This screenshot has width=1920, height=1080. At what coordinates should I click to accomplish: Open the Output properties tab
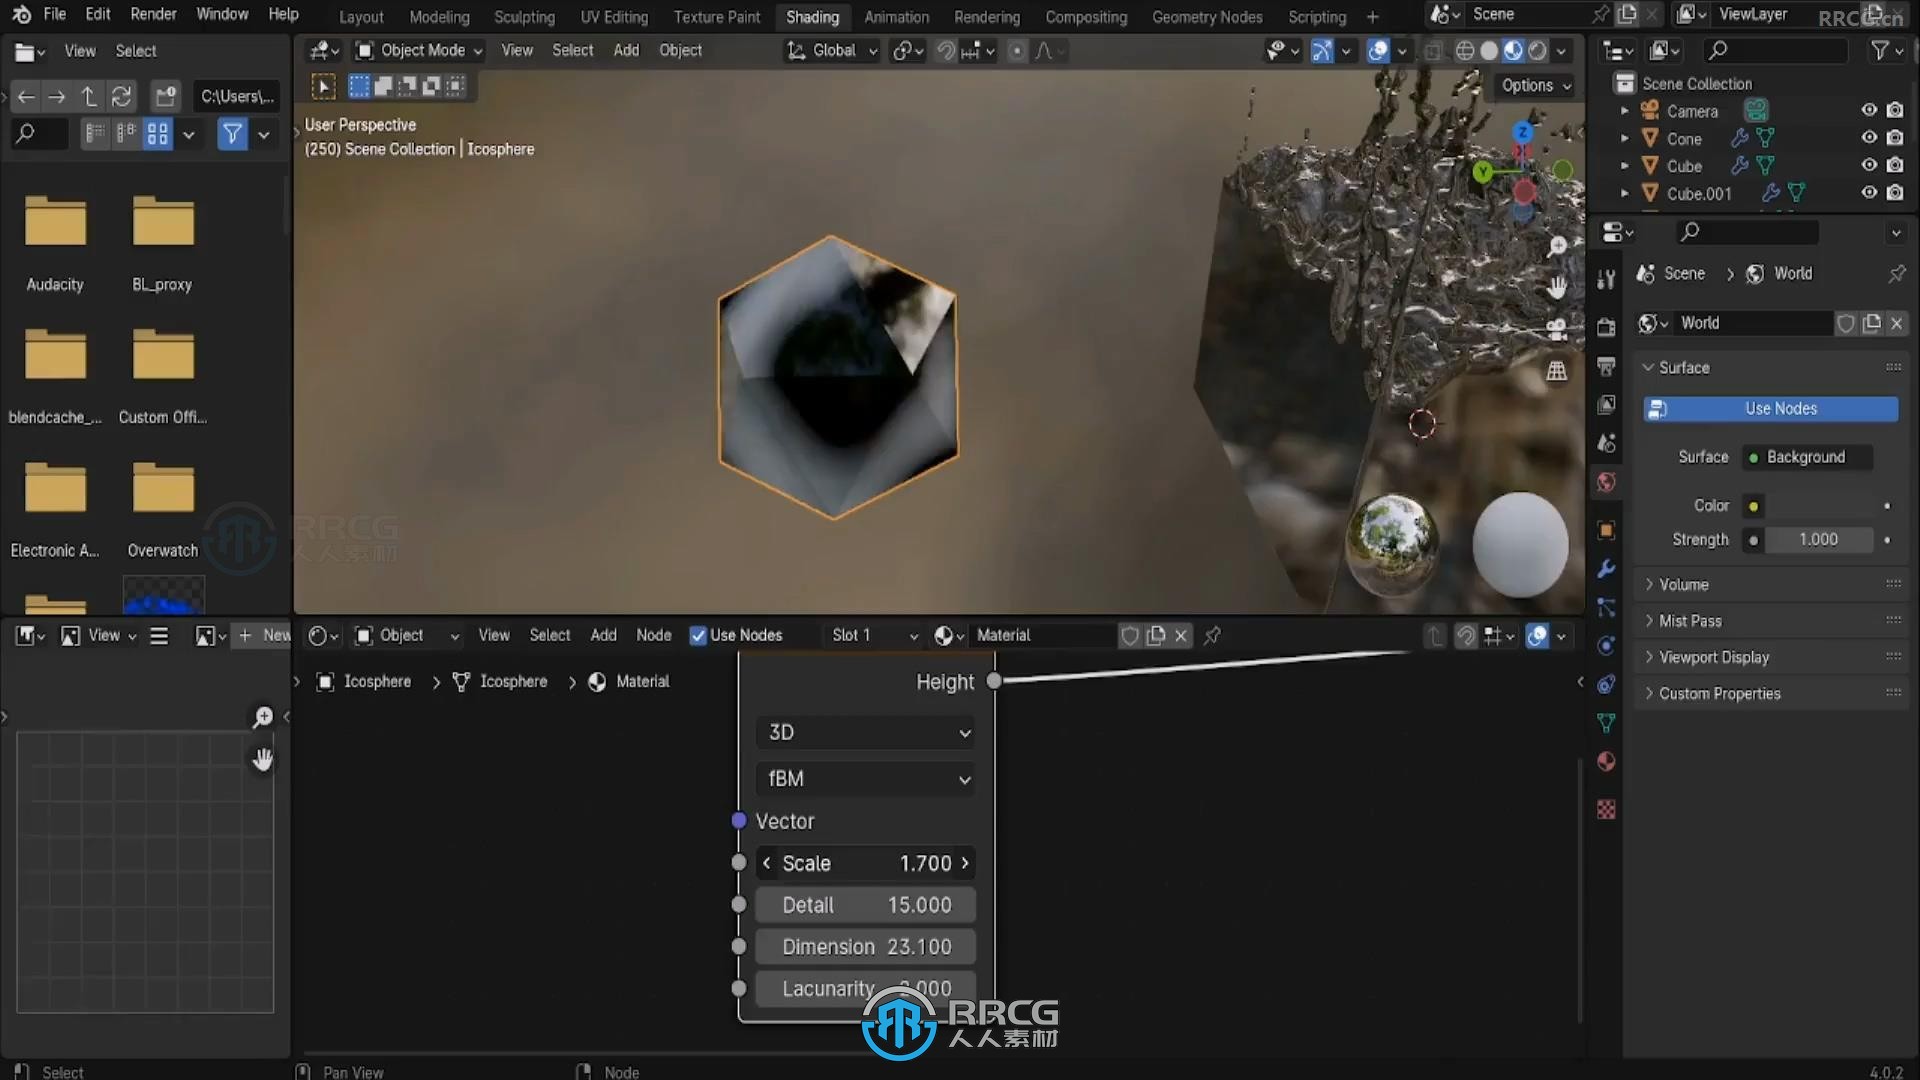(1606, 366)
